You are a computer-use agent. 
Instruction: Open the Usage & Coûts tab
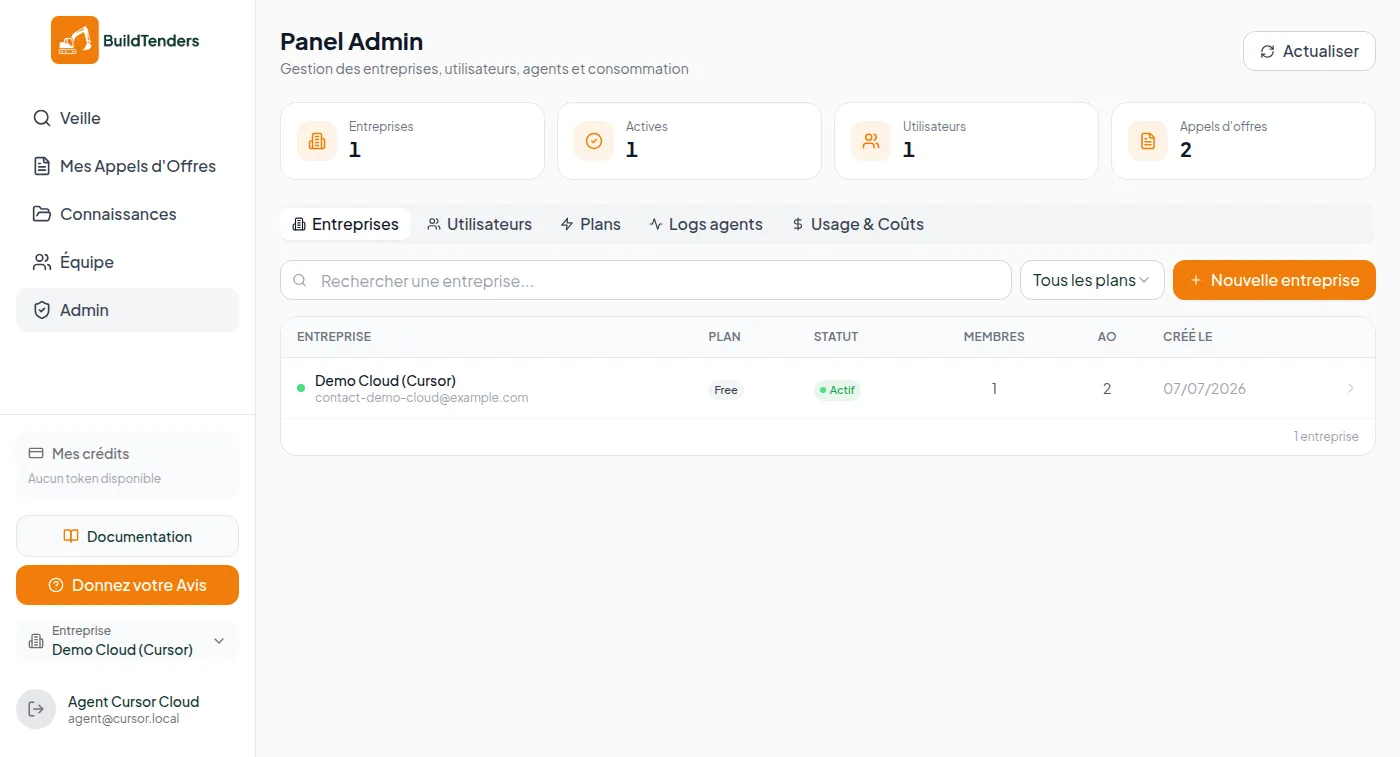click(858, 224)
